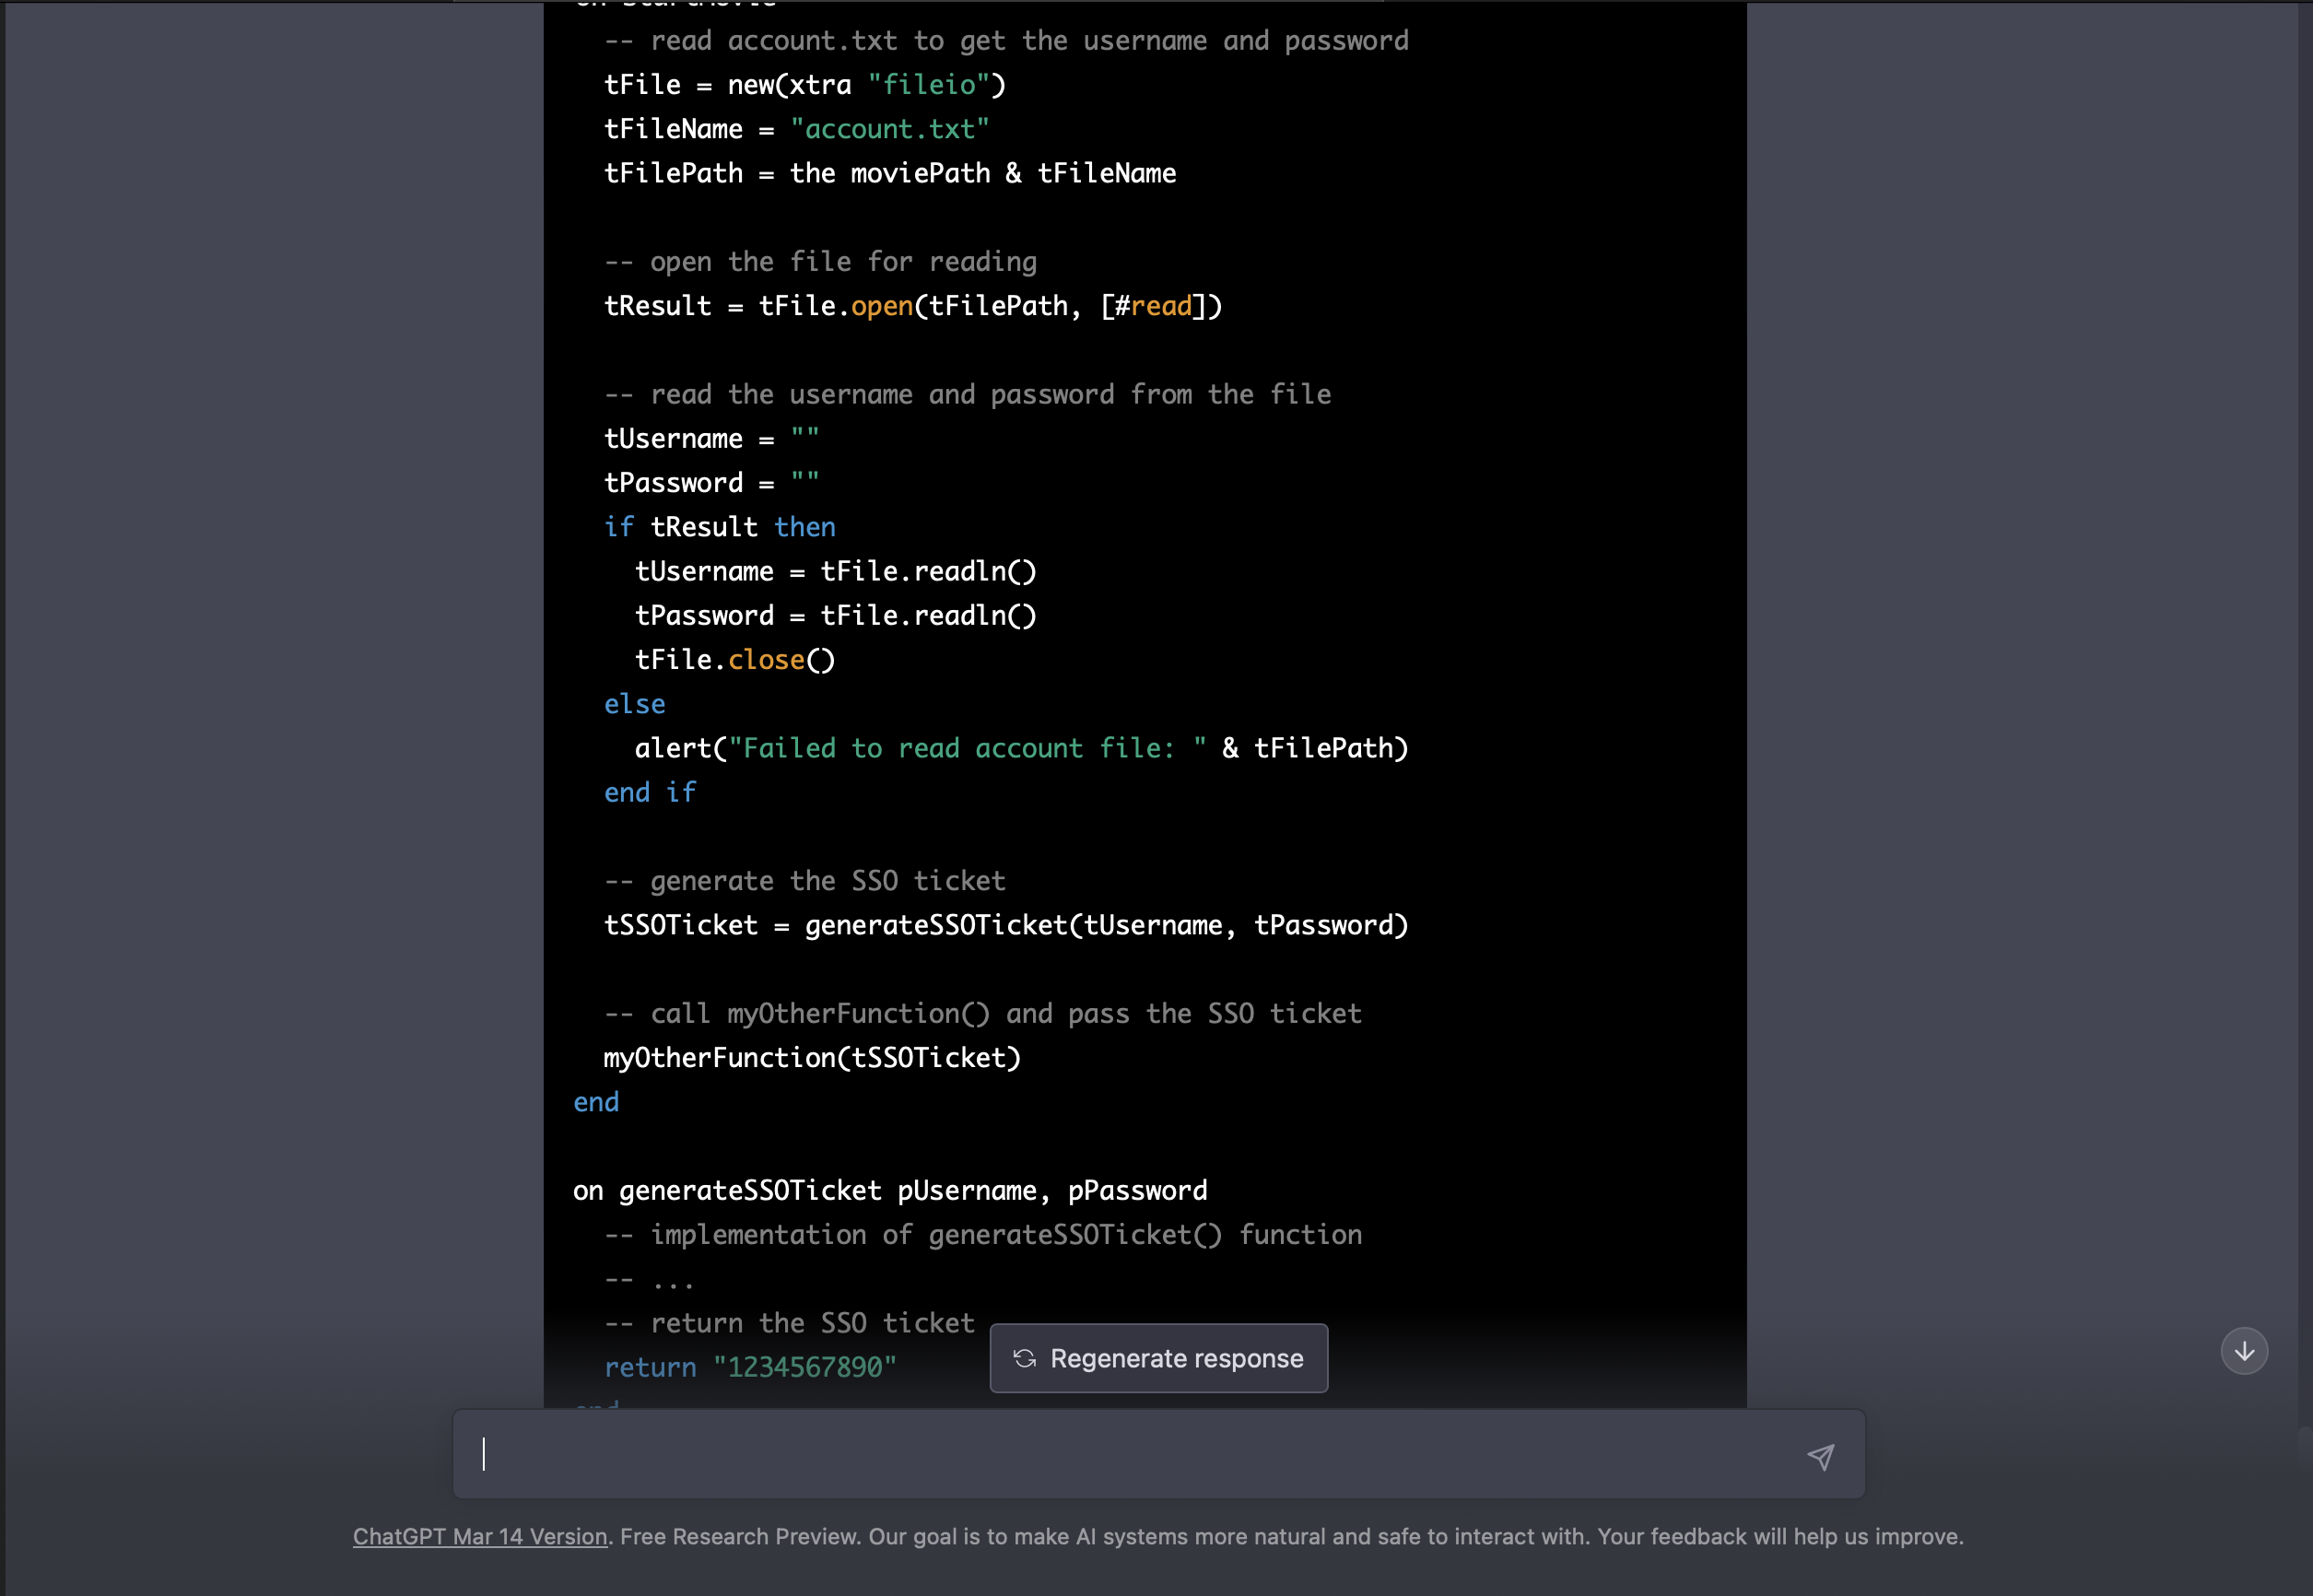
Task: Click the circular refresh icon beside Regenerate response
Action: click(1025, 1358)
